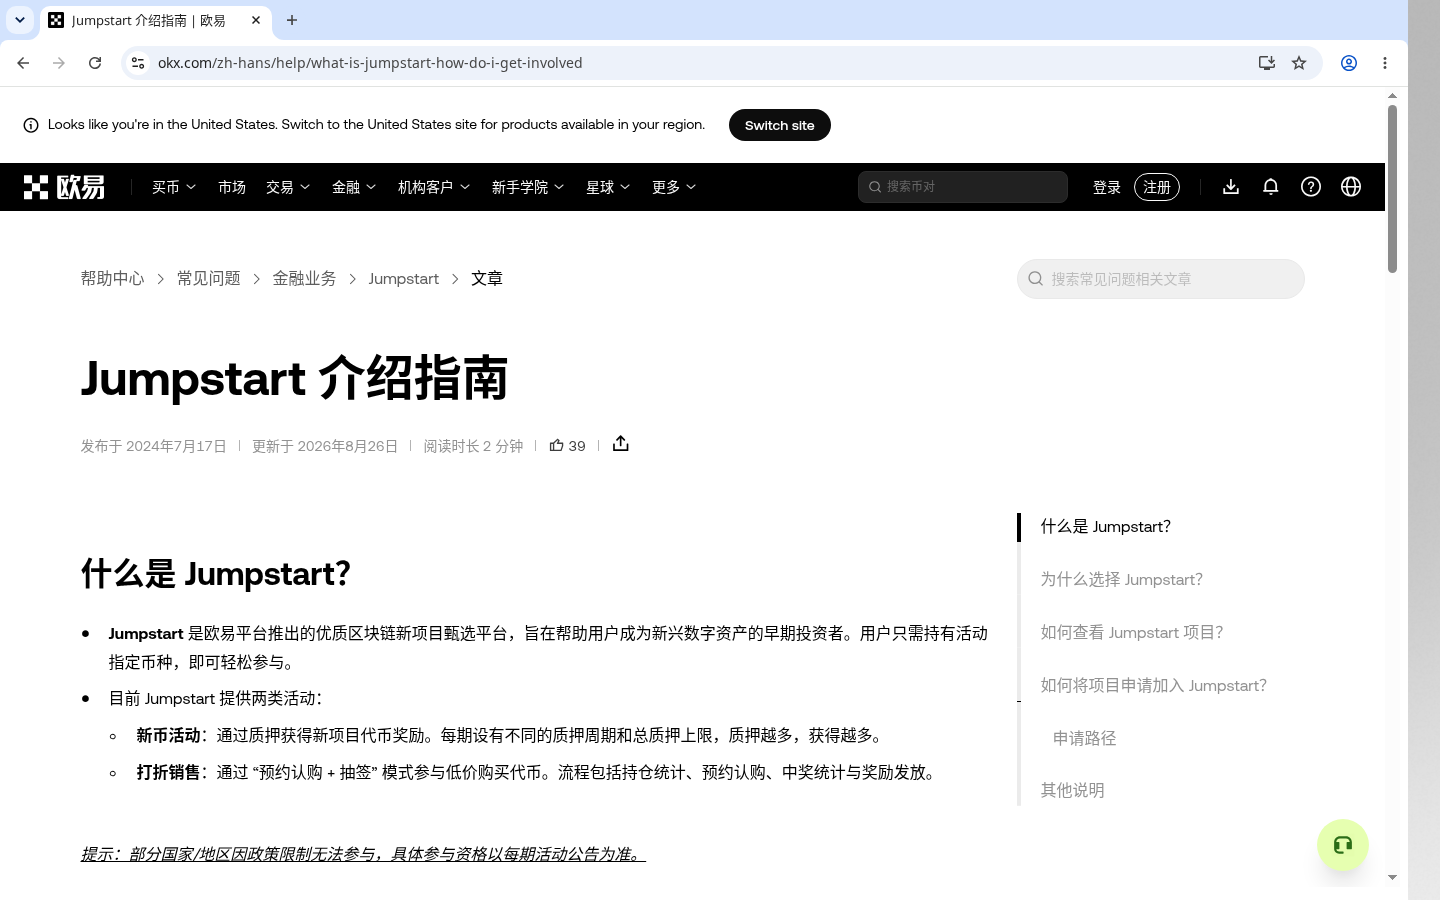
Task: Bookmark this page with star icon
Action: point(1299,63)
